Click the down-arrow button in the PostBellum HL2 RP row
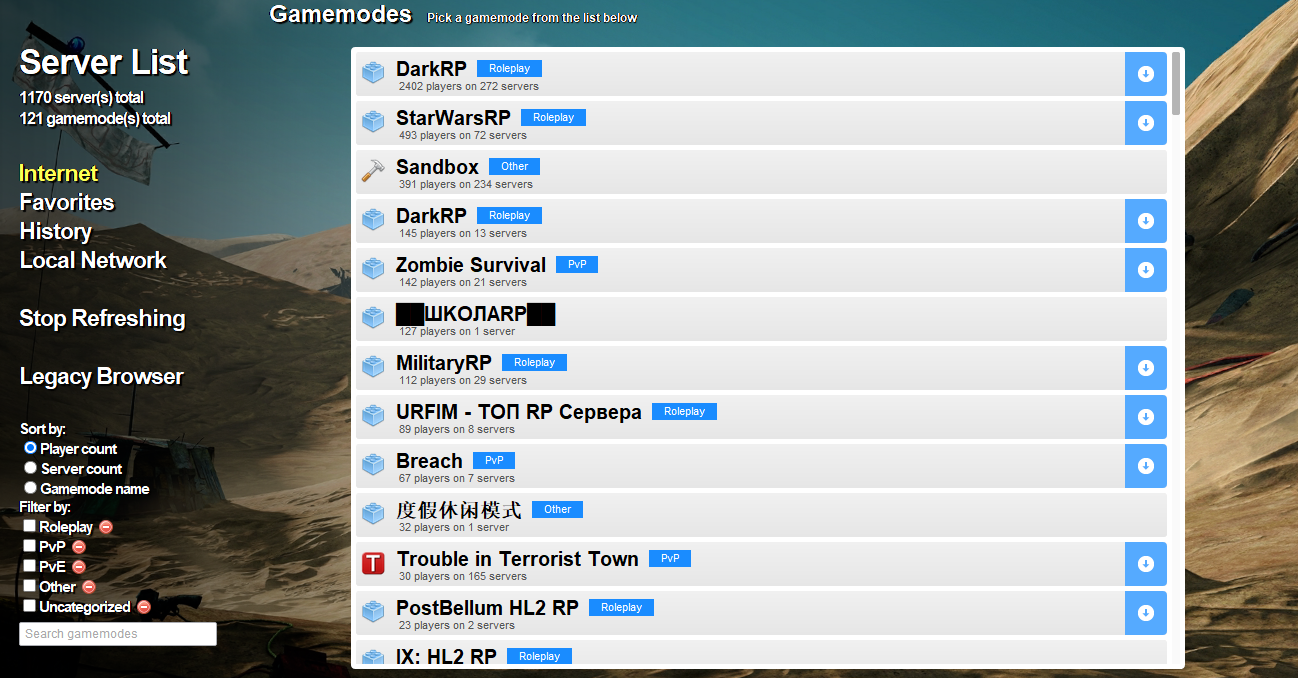The image size is (1298, 678). click(1146, 613)
